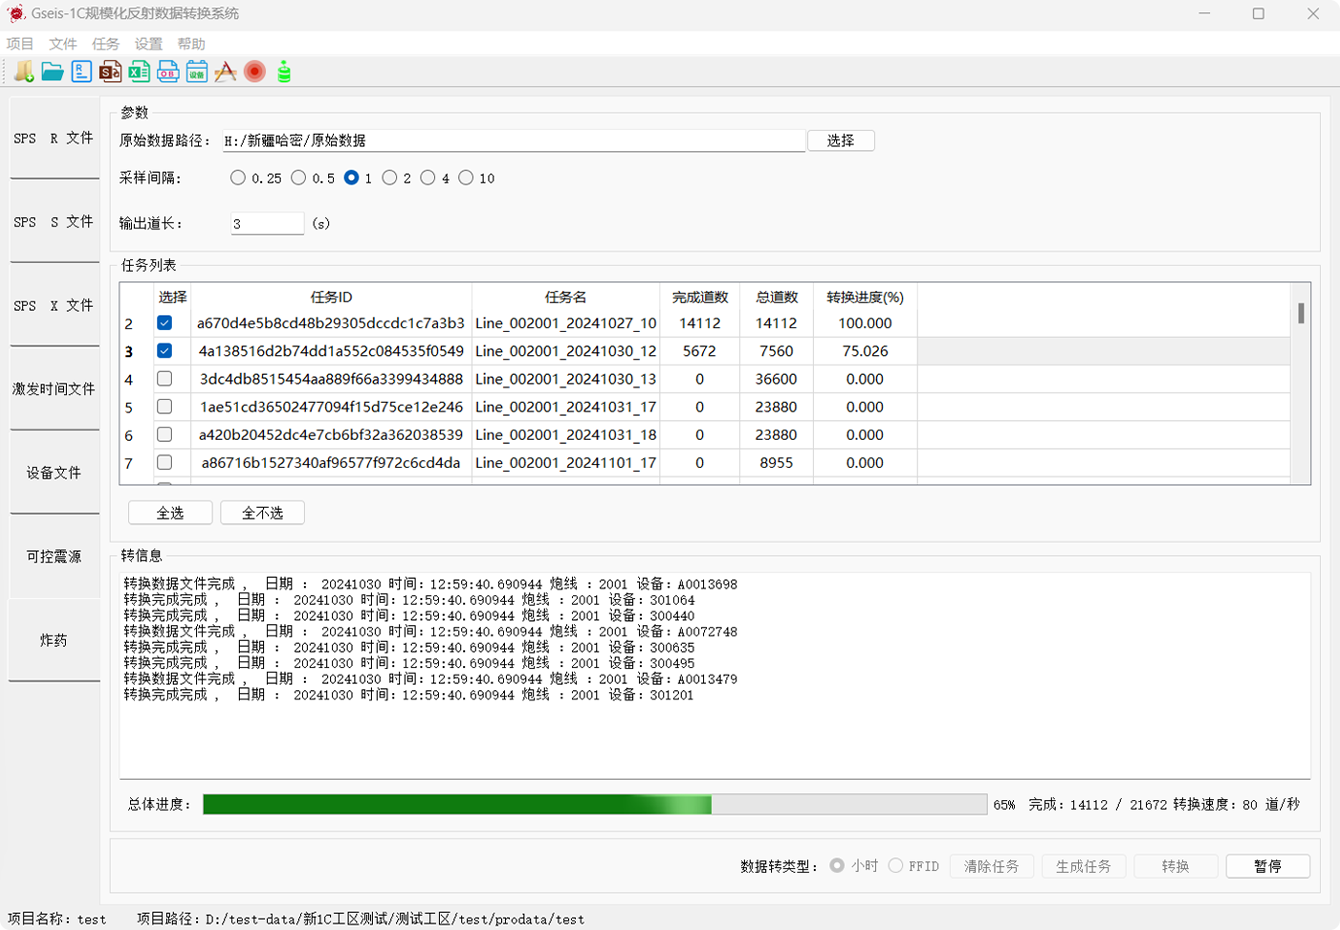Click the new project folder icon
Viewport: 1340px width, 930px height.
[24, 72]
